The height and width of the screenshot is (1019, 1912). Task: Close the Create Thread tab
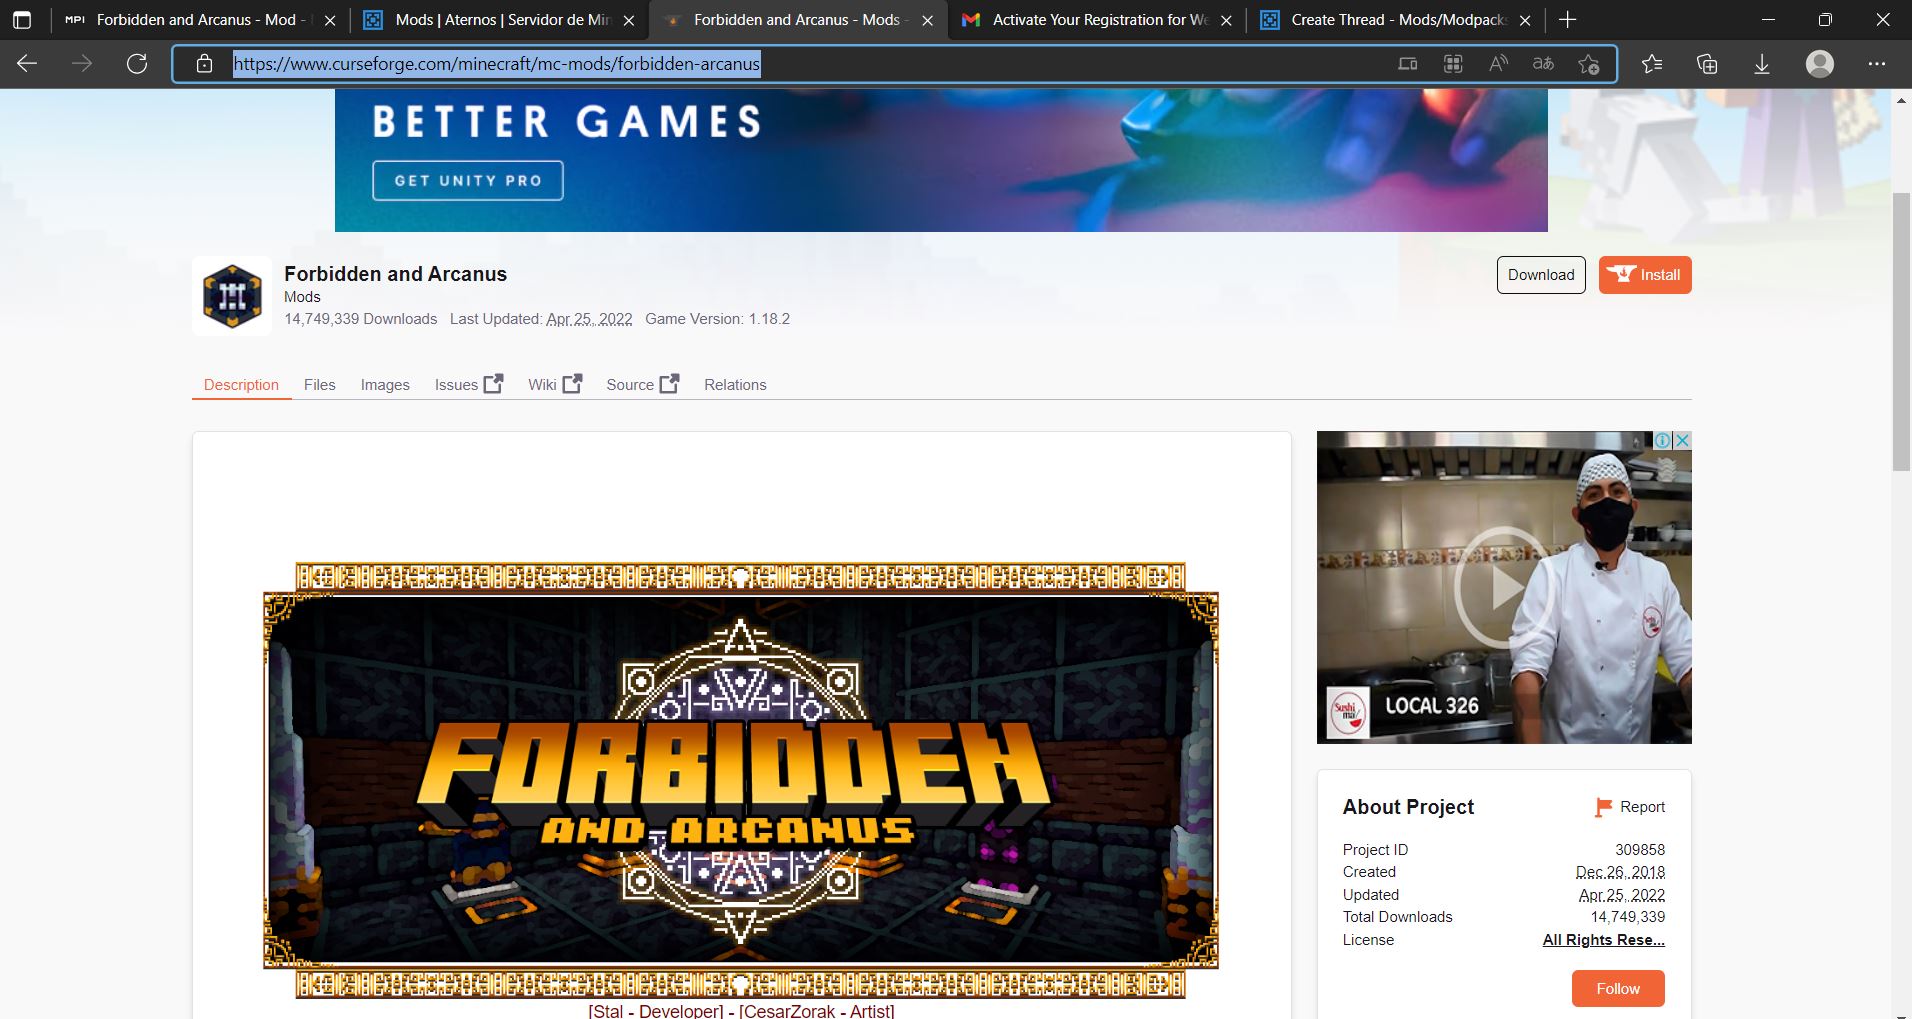(x=1525, y=20)
